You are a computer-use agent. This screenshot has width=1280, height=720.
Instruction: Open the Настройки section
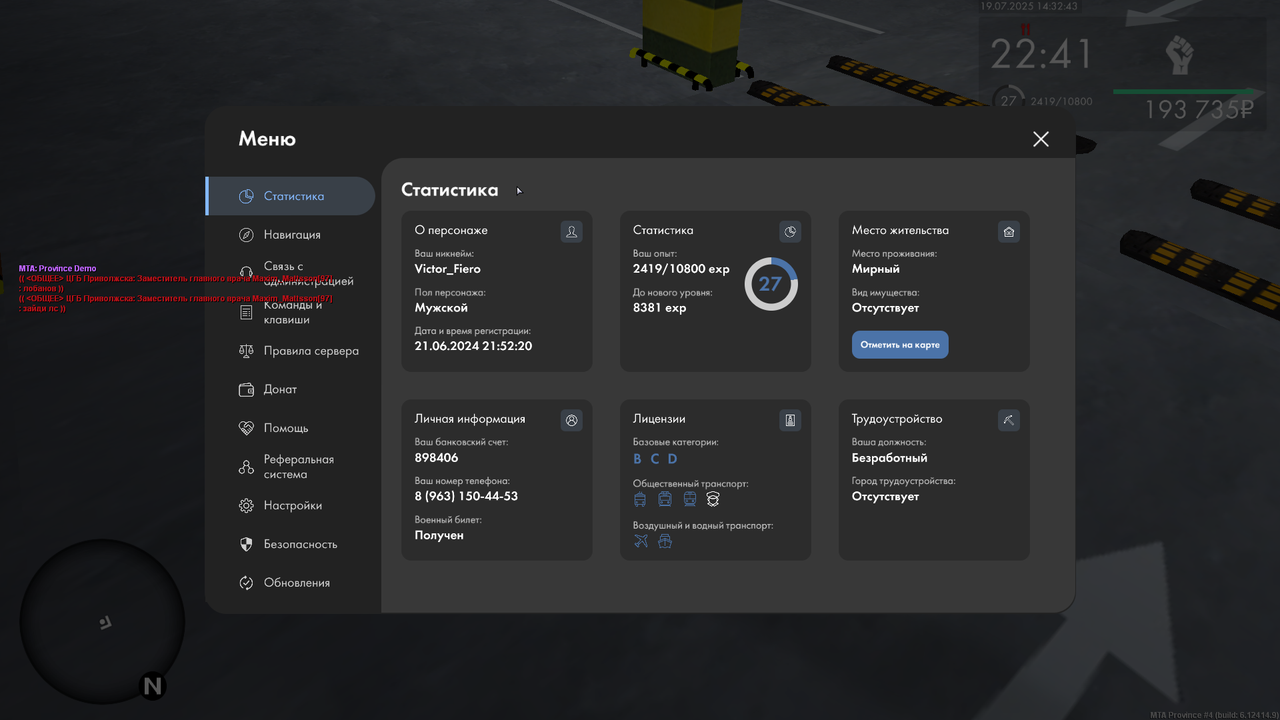(290, 505)
